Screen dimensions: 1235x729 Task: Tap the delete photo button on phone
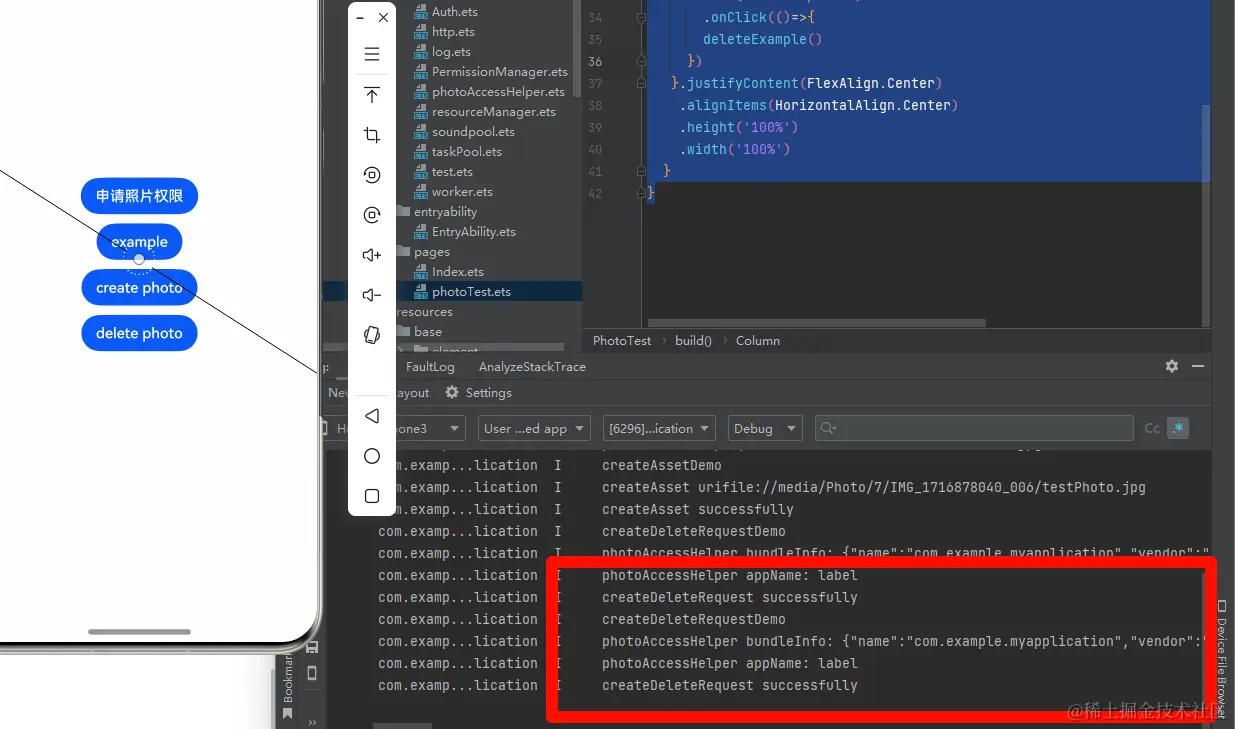pyautogui.click(x=139, y=333)
